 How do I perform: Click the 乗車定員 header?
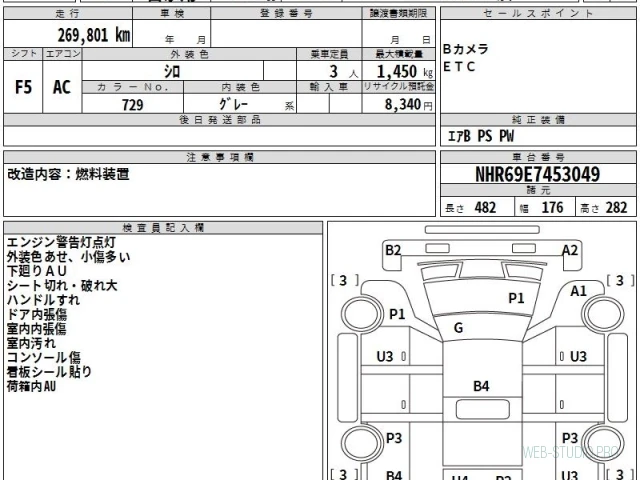click(329, 54)
